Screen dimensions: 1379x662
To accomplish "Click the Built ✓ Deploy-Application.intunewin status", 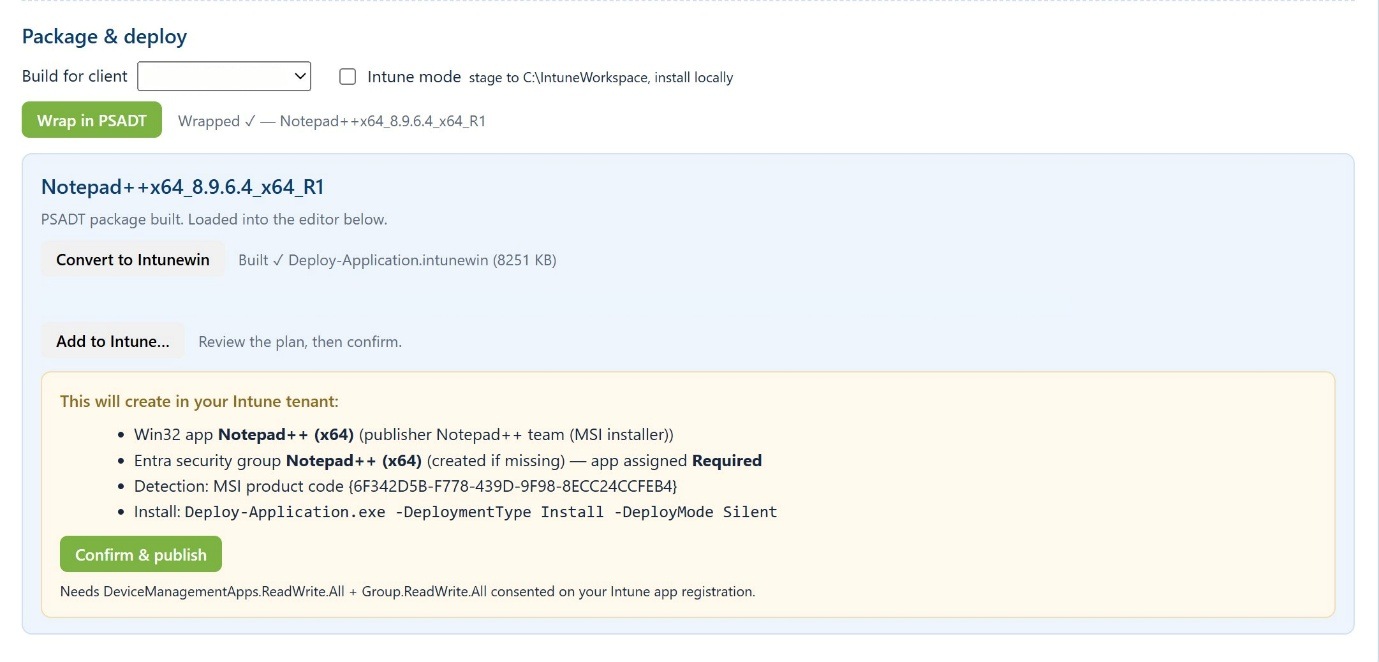I will [x=397, y=260].
